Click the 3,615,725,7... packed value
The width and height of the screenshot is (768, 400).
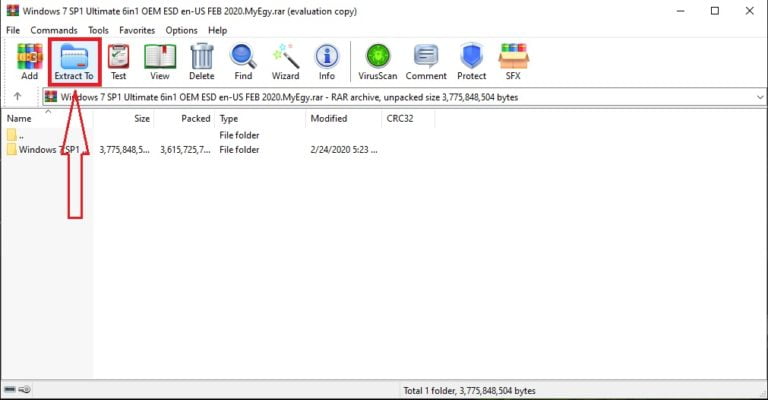185,150
